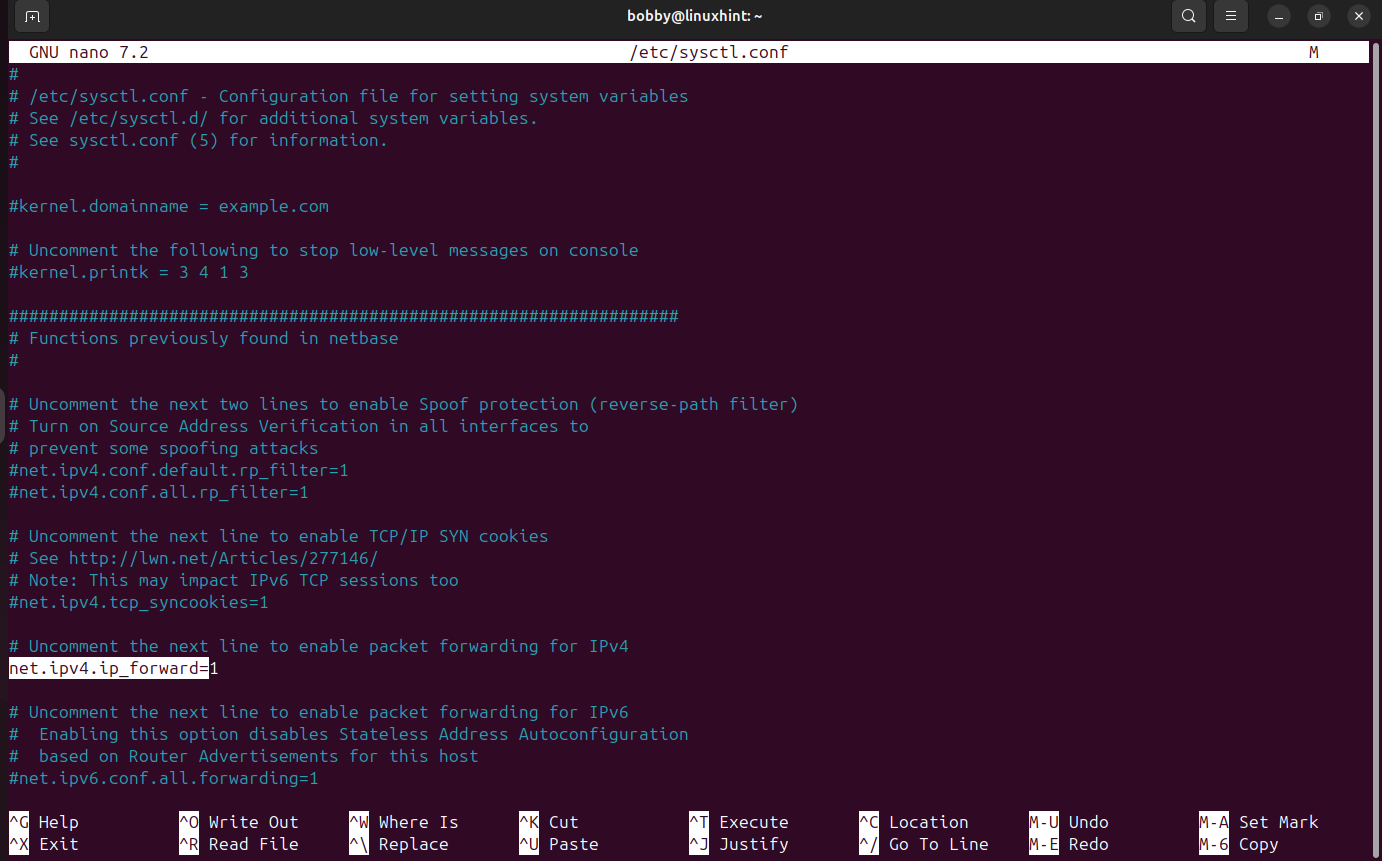Click the 'Turn on Source Address Verification' comment
The width and height of the screenshot is (1382, 861).
(299, 426)
